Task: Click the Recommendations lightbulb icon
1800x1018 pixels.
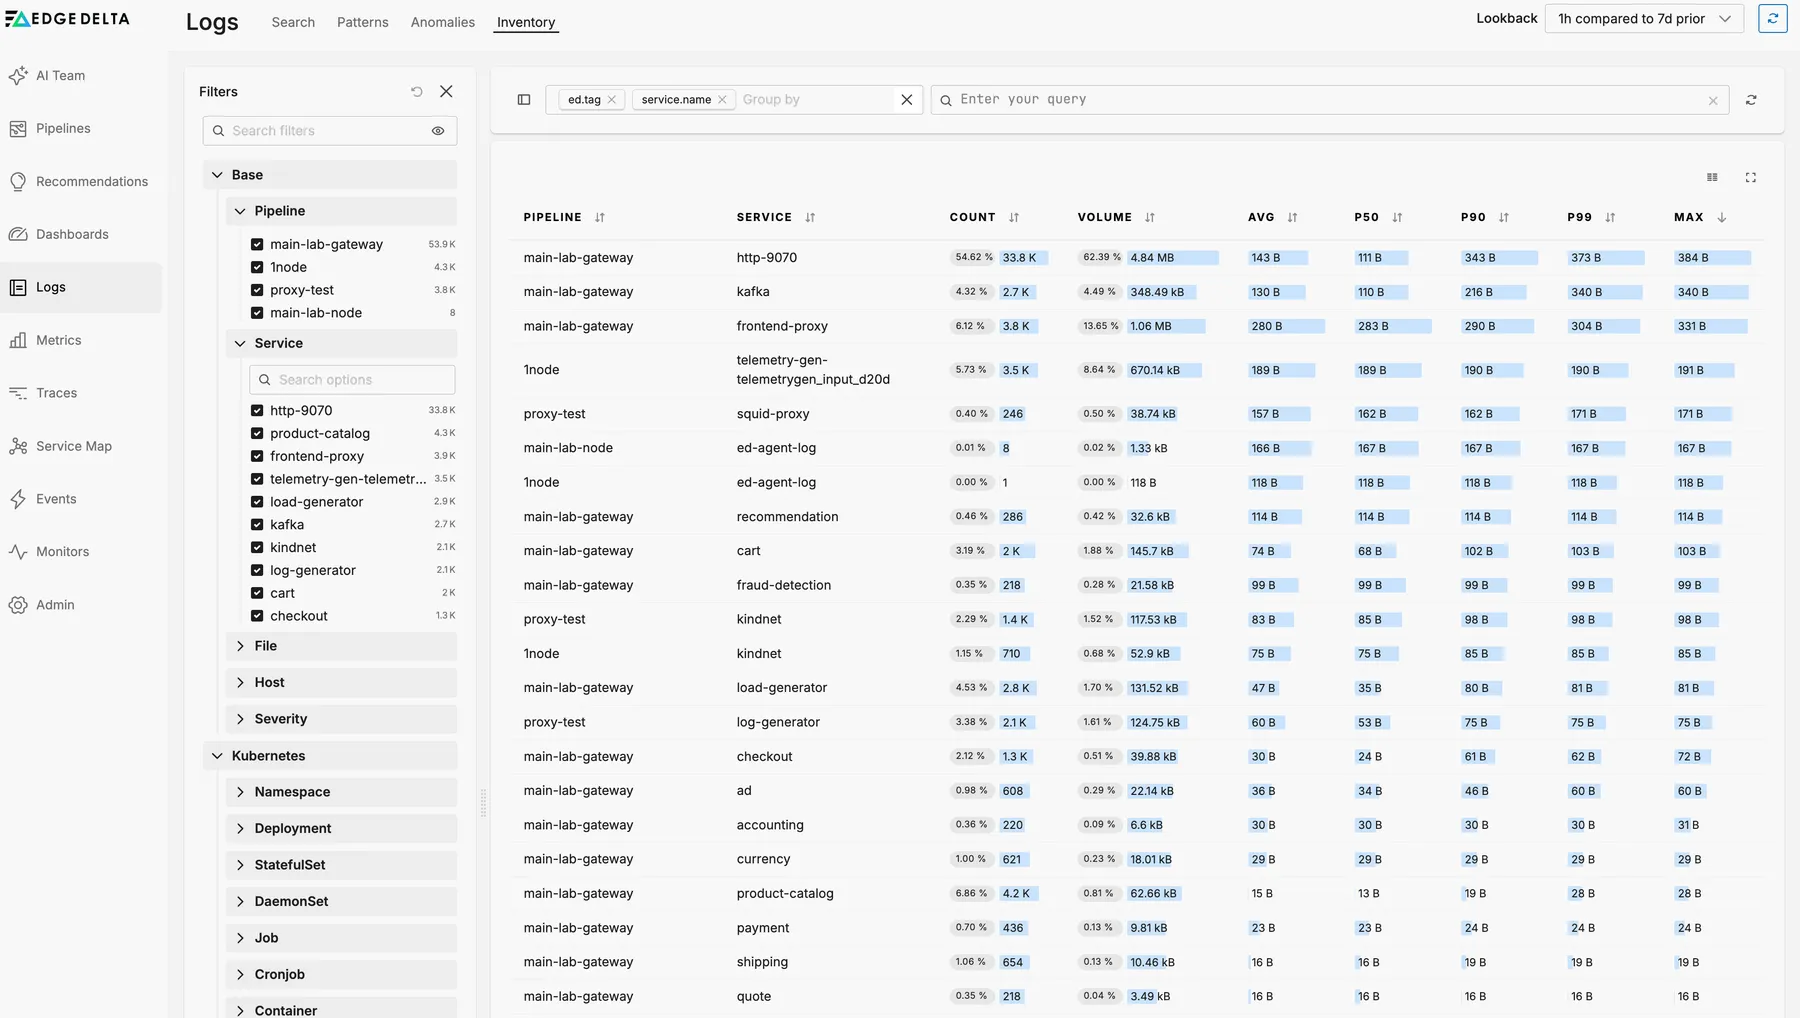Action: pyautogui.click(x=18, y=182)
